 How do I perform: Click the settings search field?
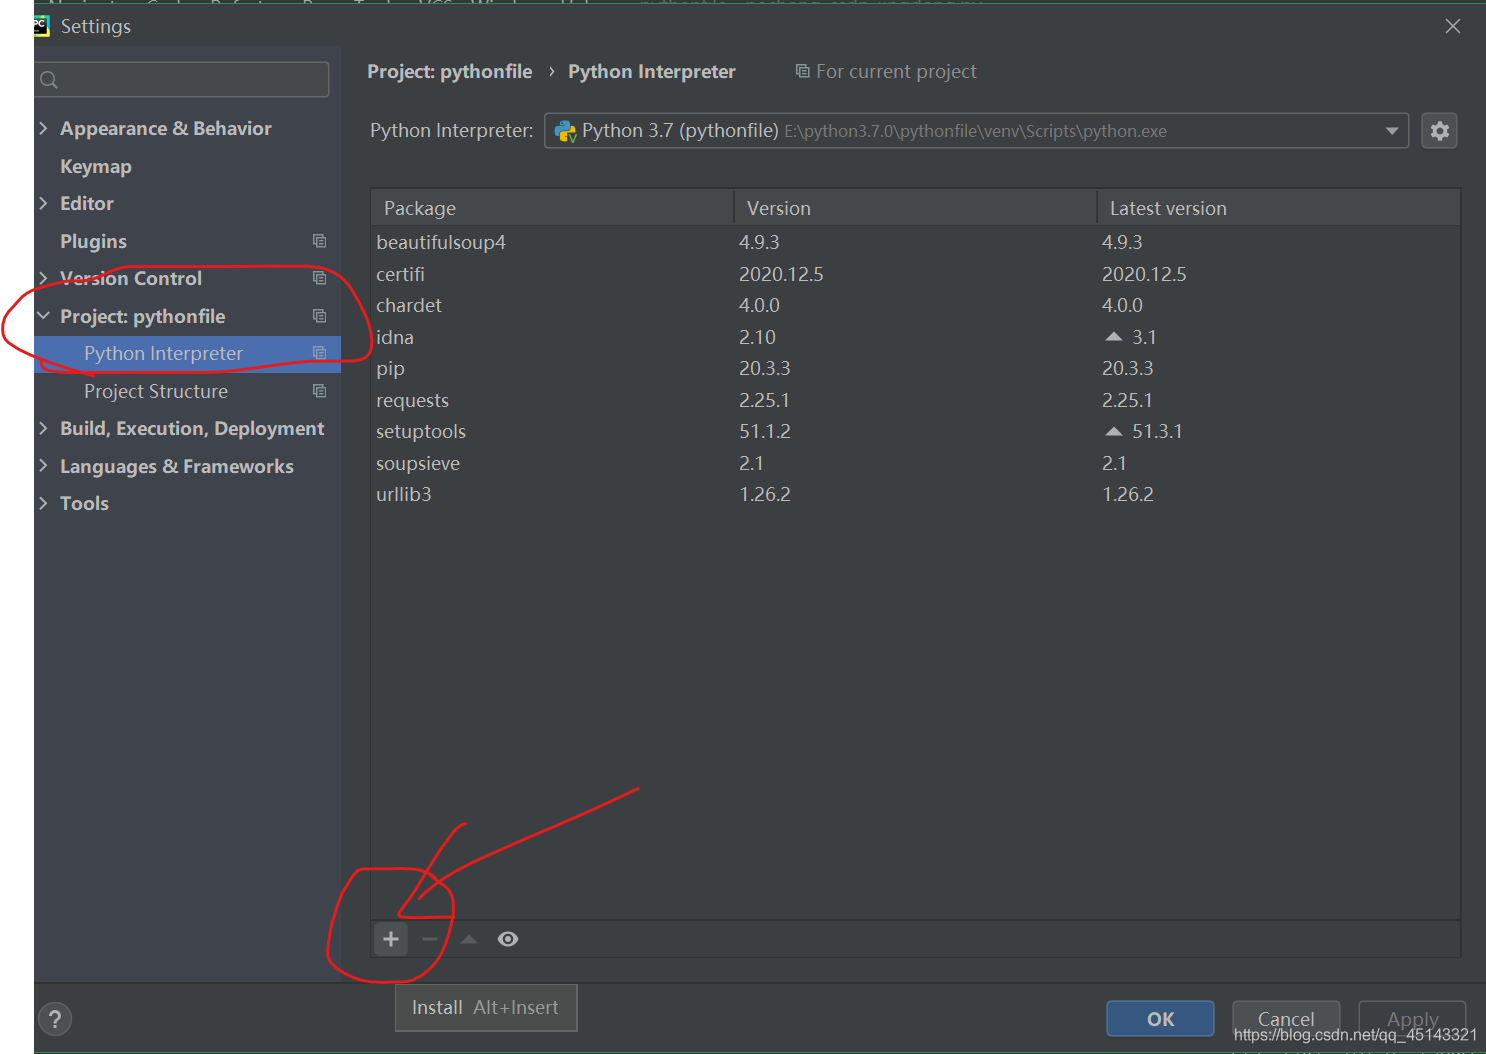coord(182,80)
